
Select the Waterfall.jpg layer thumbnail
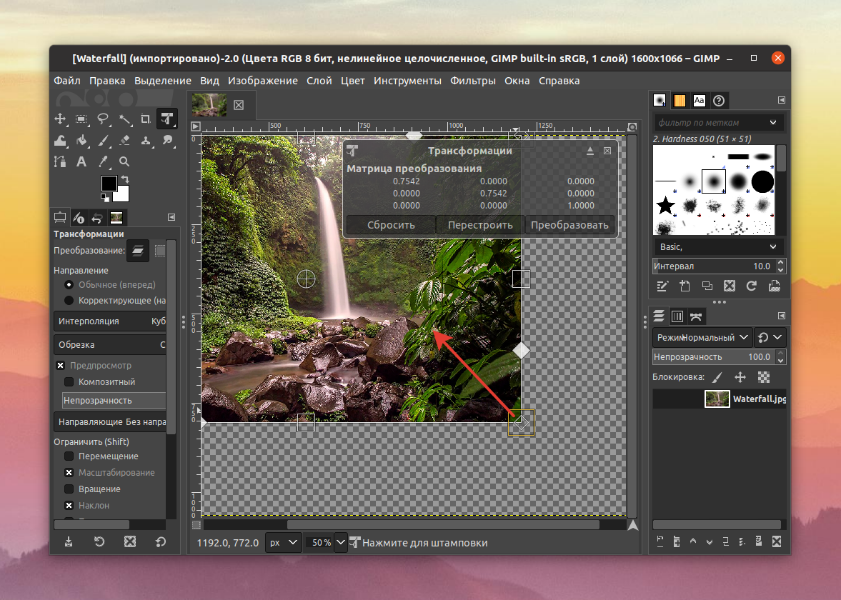(717, 399)
